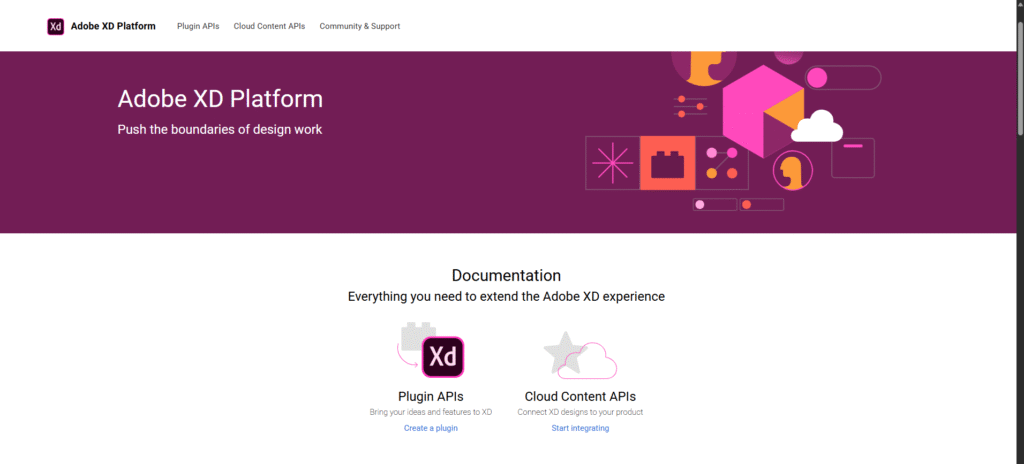Click the Adobe XD Platform hero heading
The height and width of the screenshot is (464, 1024).
click(220, 99)
